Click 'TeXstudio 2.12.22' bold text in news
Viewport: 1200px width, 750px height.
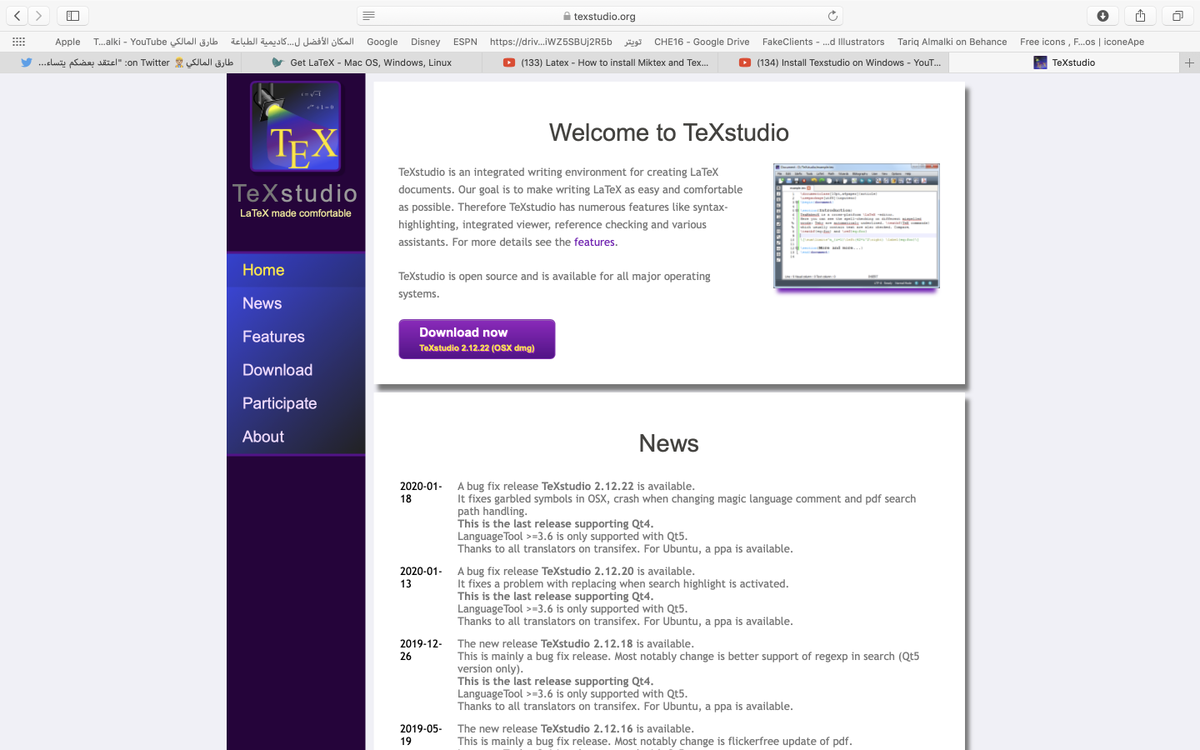coord(588,487)
